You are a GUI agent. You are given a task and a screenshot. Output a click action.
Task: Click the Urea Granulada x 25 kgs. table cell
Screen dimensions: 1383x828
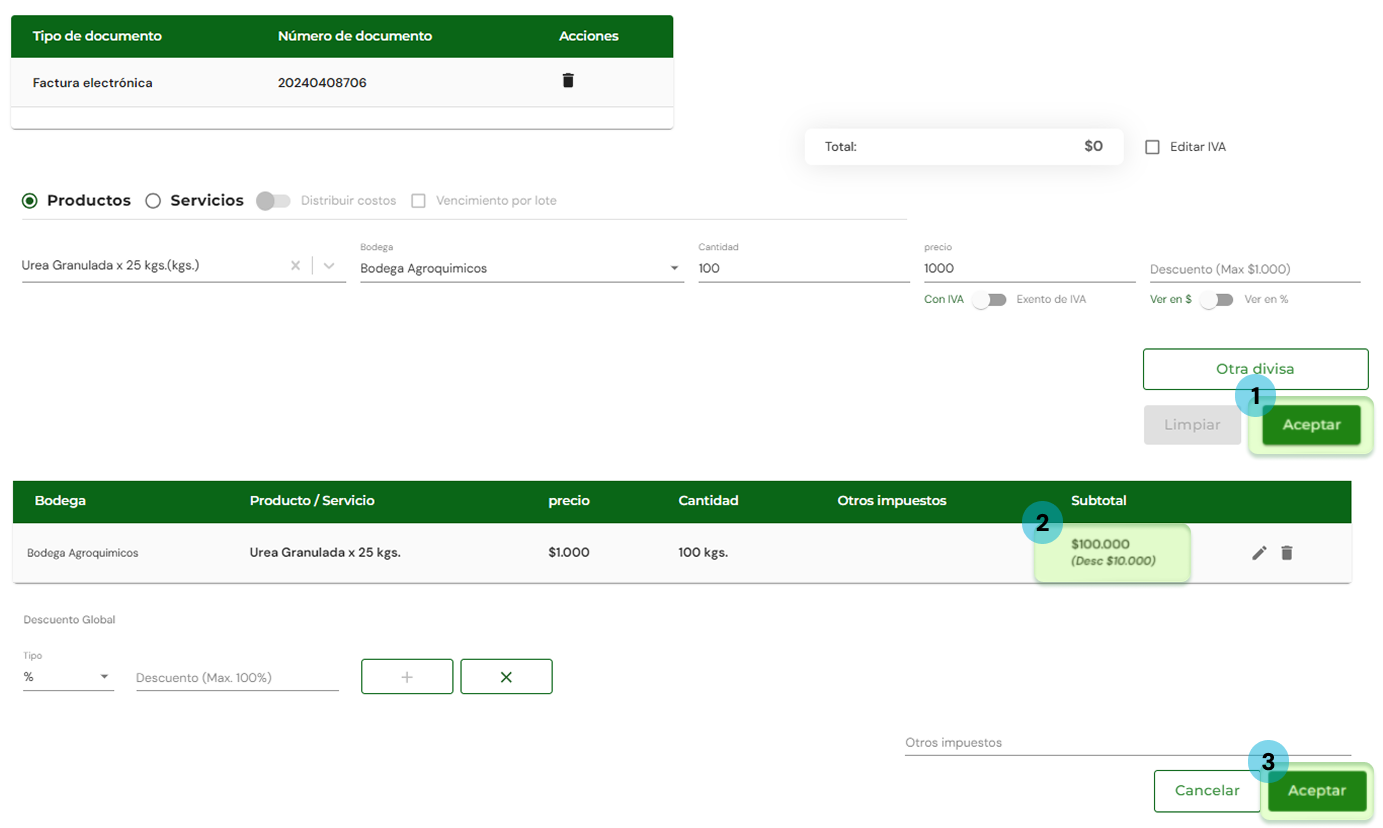(325, 552)
